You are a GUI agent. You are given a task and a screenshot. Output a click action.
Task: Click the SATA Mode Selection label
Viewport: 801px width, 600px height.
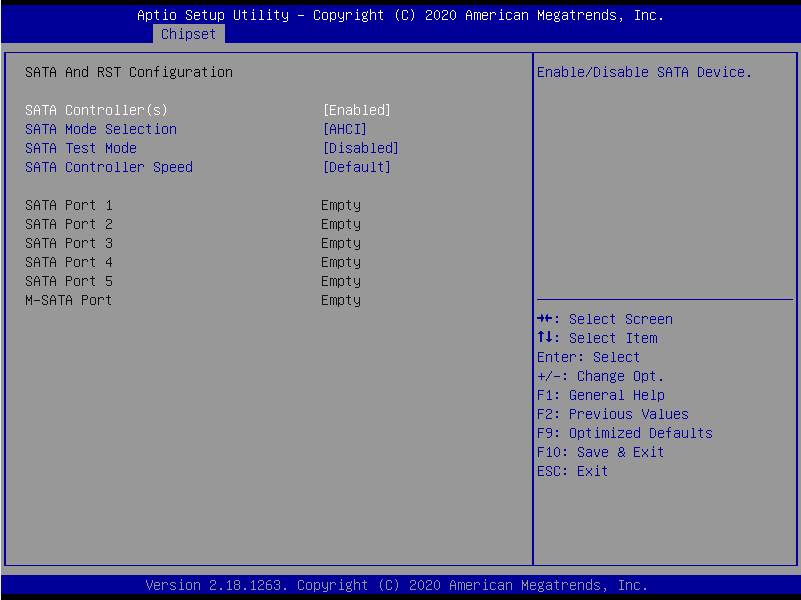(x=101, y=129)
